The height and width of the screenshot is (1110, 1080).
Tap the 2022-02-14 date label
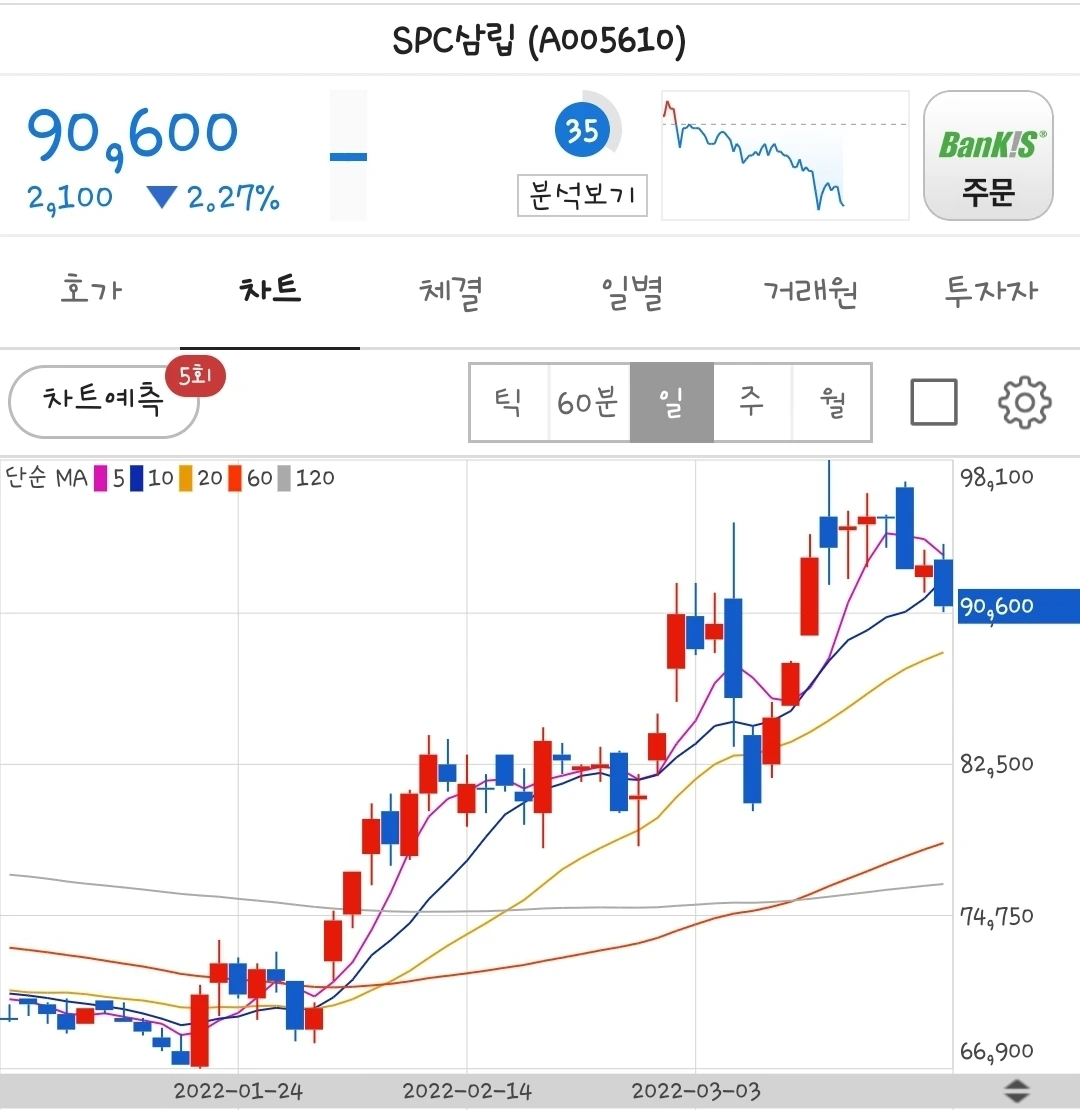click(x=467, y=1091)
